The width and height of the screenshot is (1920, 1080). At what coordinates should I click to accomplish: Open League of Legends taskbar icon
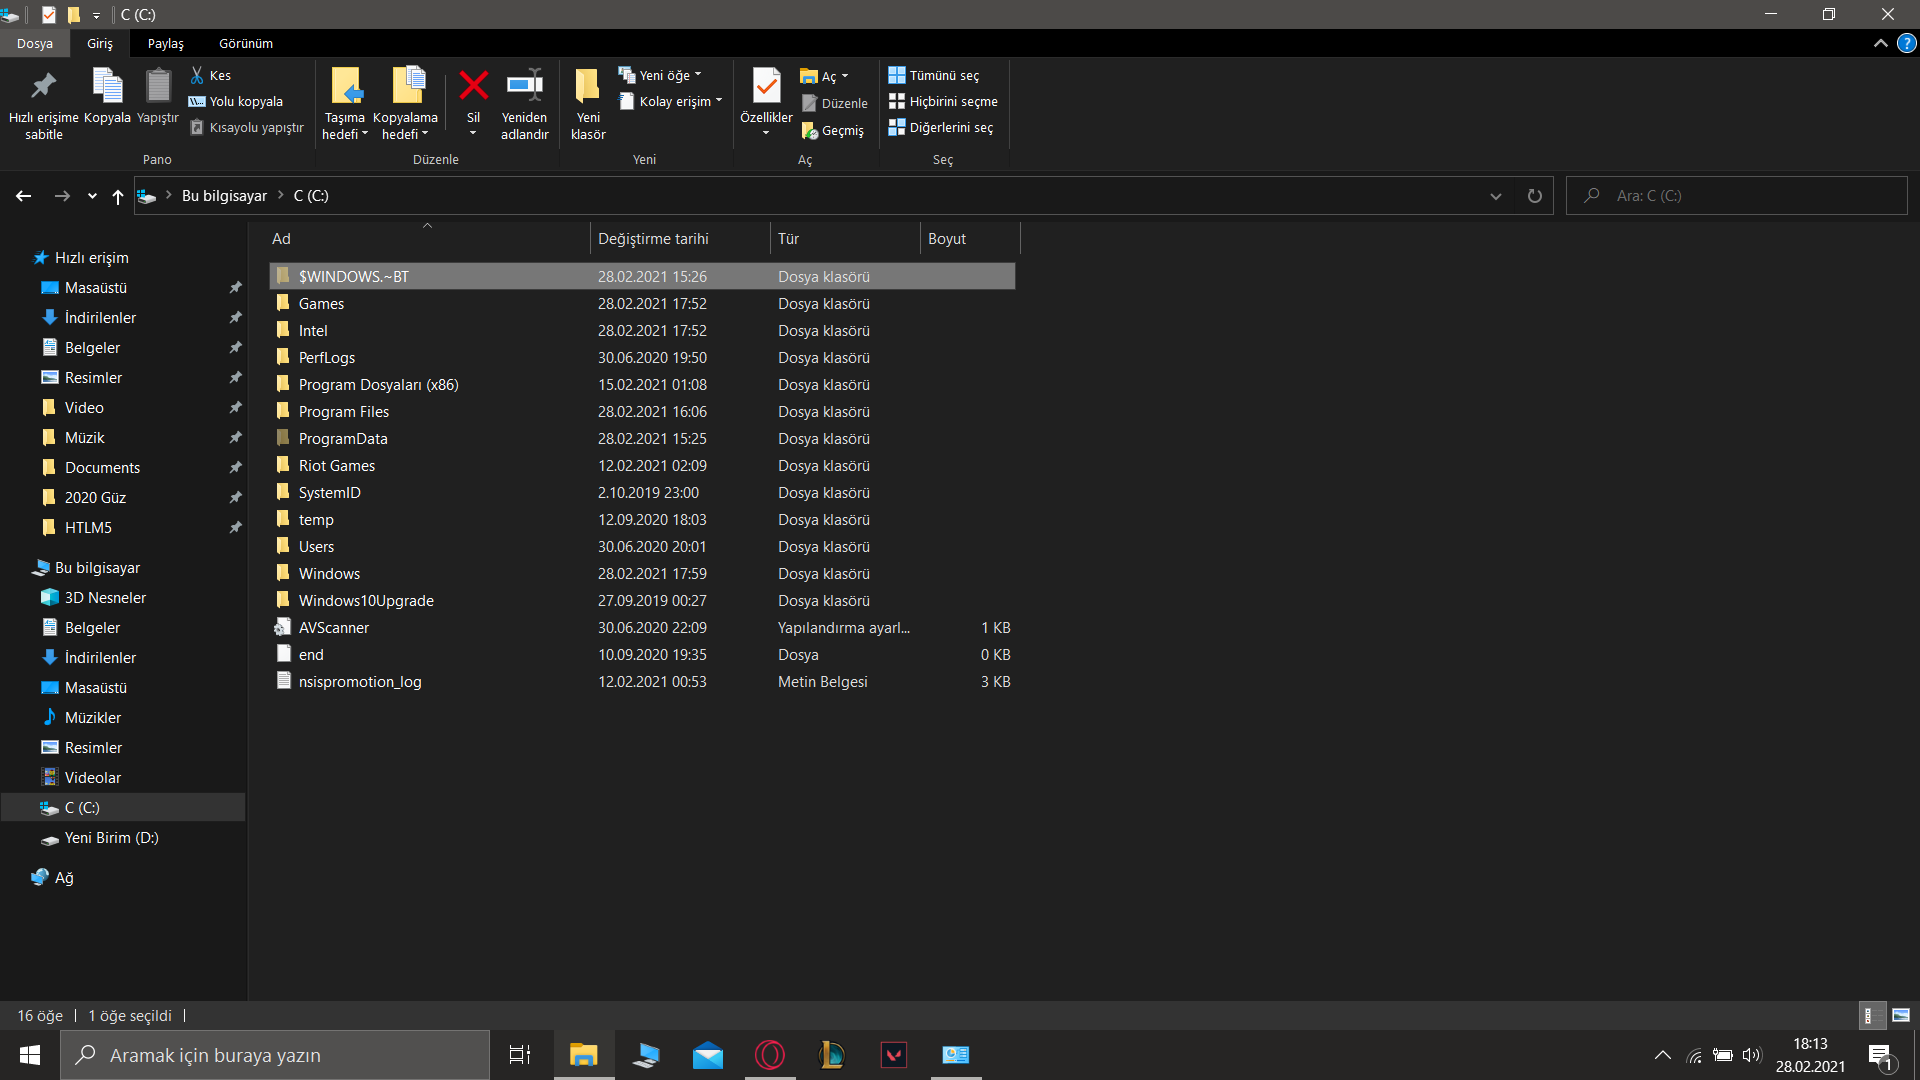click(832, 1055)
